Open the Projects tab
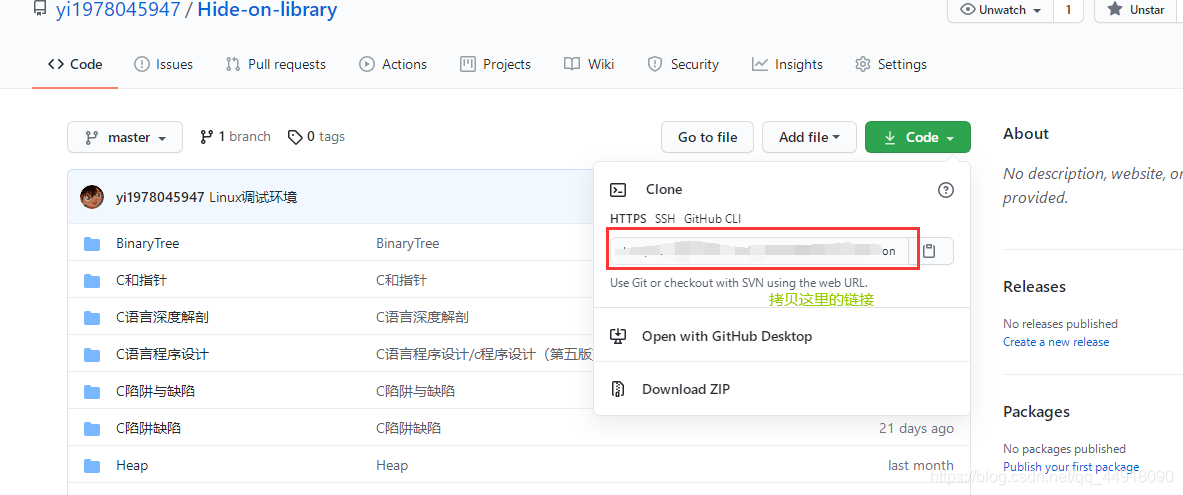The width and height of the screenshot is (1183, 495). [x=496, y=65]
